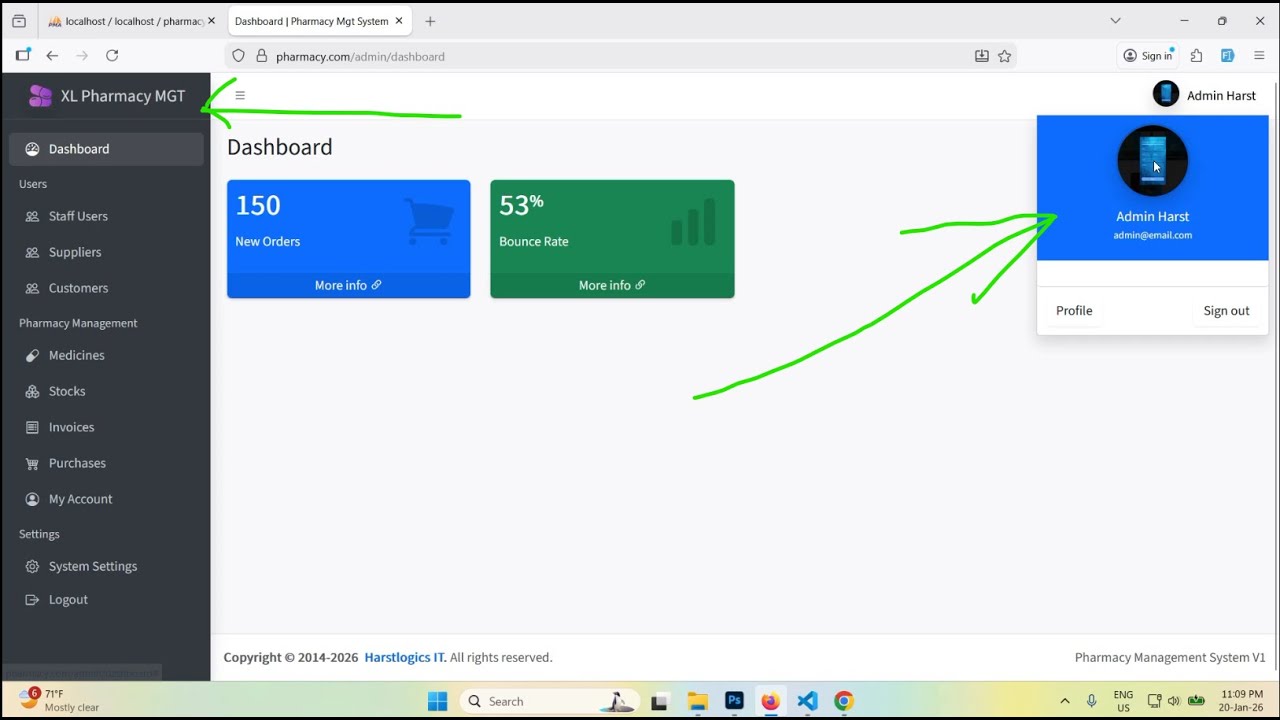Open a new browser tab
Screen dimensions: 1280x720
[x=430, y=21]
